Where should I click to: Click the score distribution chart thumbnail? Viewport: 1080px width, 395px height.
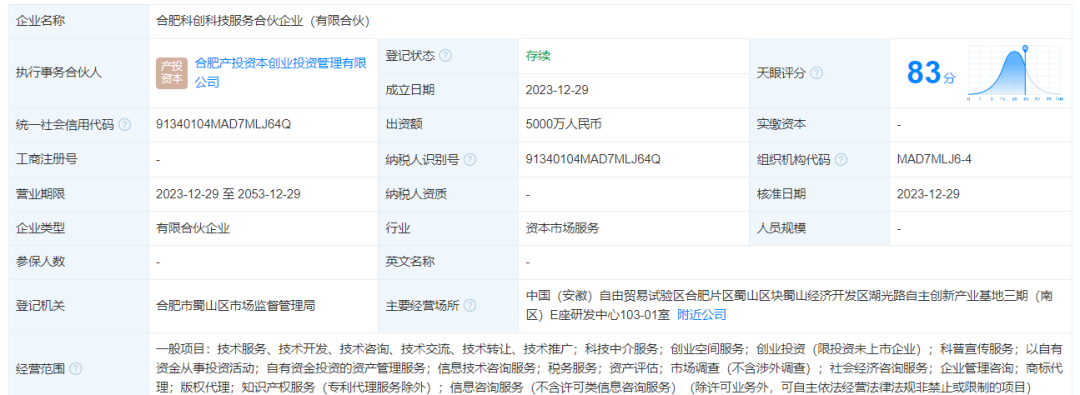point(1016,74)
